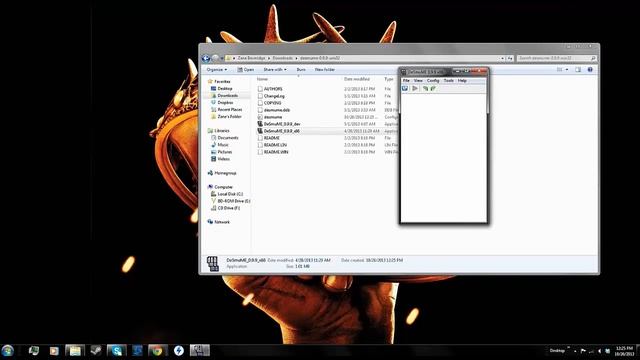640x360 pixels.
Task: Open Skype from the taskbar
Action: point(116,350)
